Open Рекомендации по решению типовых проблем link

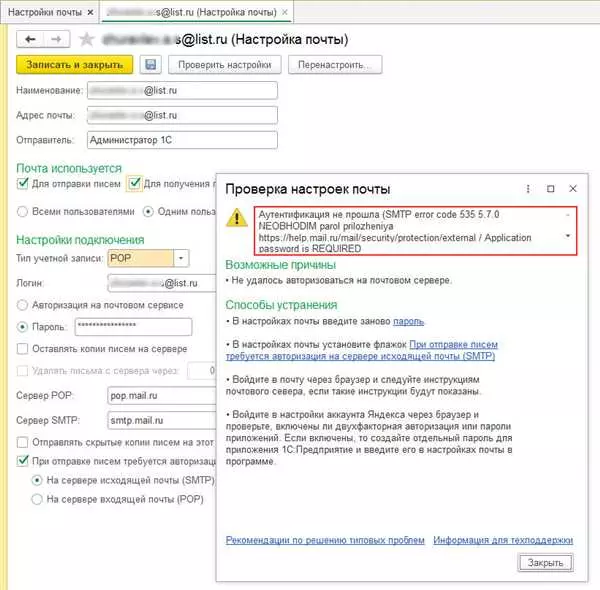[x=325, y=540]
